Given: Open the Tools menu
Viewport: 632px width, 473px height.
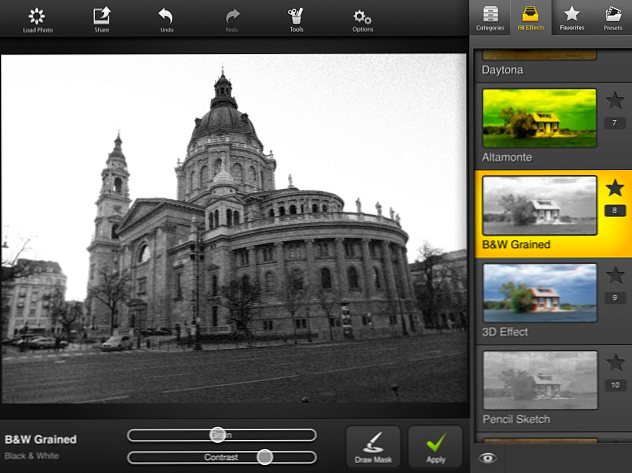Looking at the screenshot, I should 296,20.
